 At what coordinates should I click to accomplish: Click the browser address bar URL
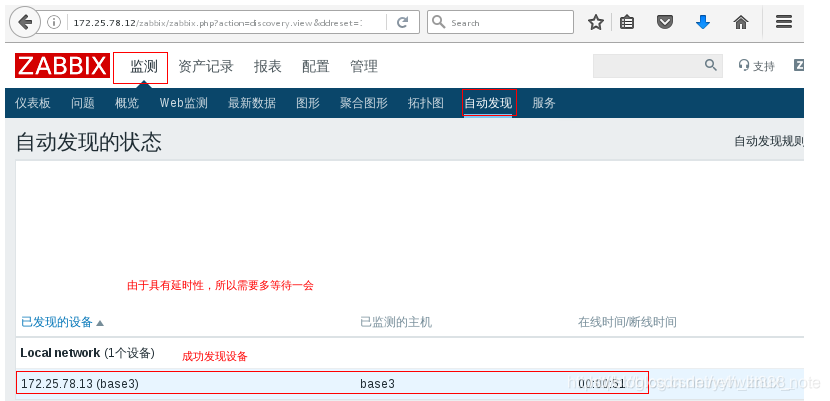[x=217, y=23]
